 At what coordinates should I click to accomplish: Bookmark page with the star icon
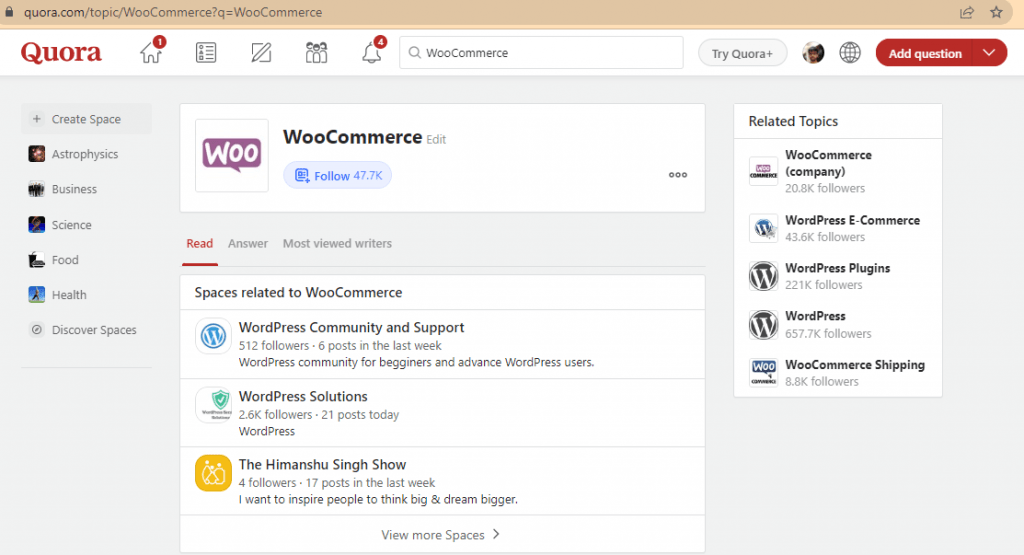pos(996,12)
